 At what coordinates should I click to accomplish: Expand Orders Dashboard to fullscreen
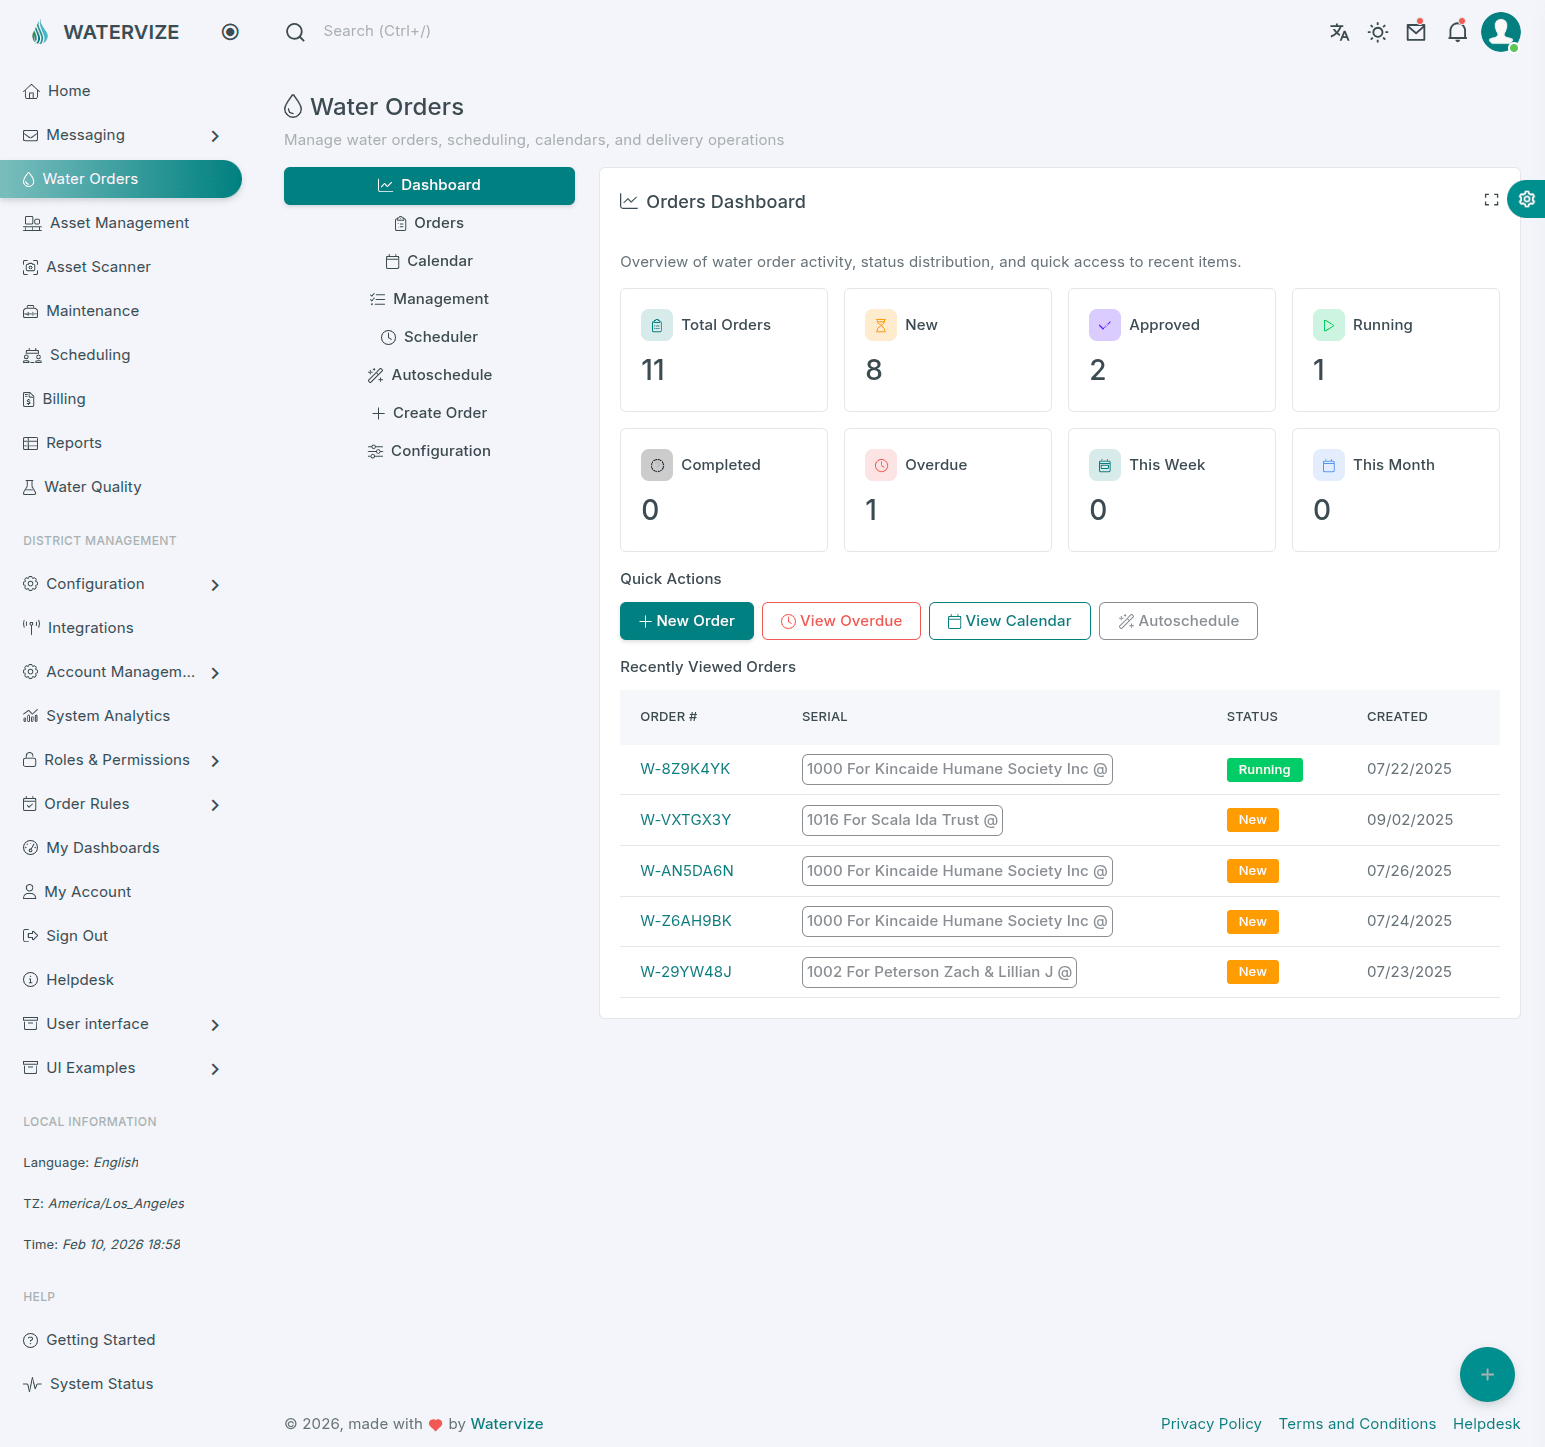[1491, 200]
